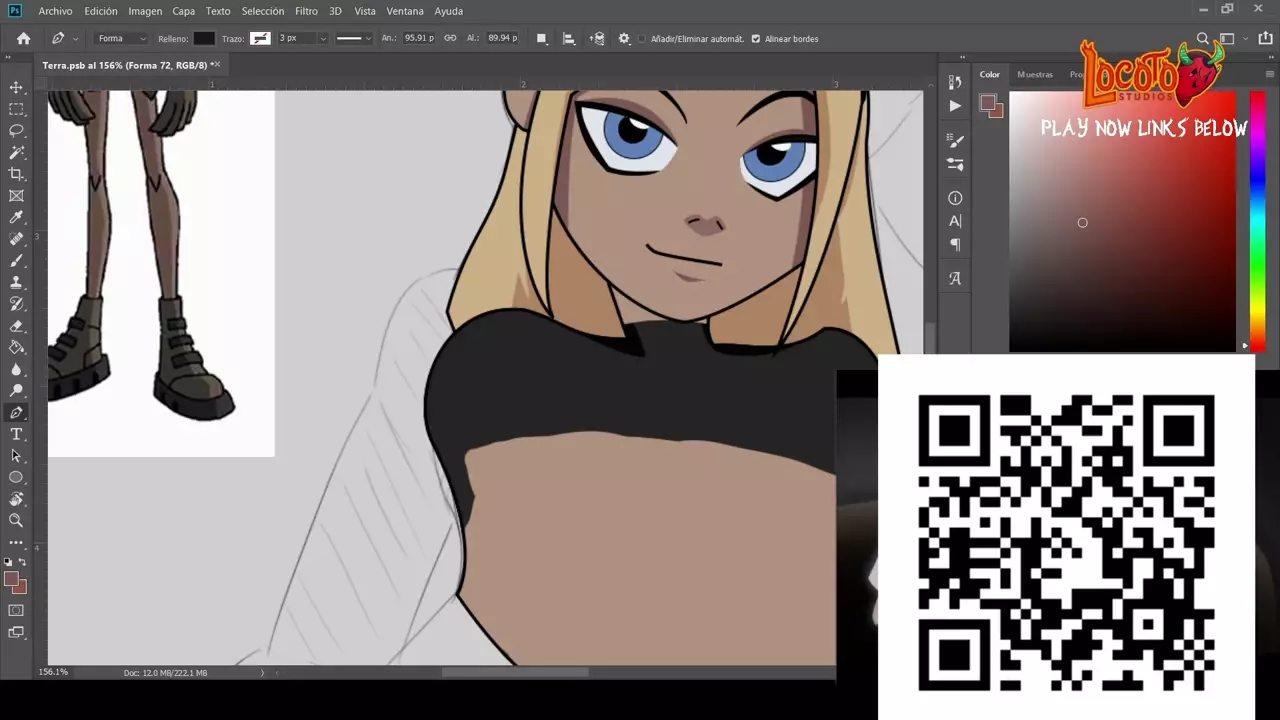
Task: Open the stroke line style dropdown
Action: 353,39
